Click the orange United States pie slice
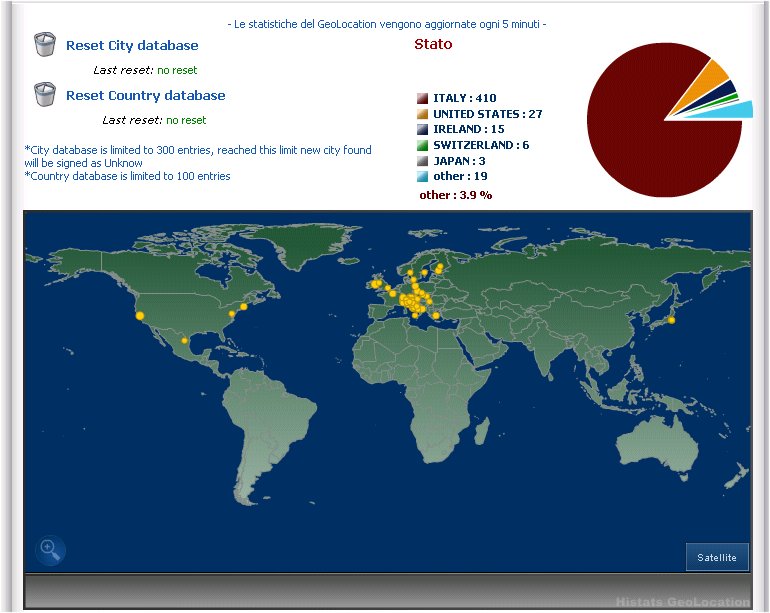 coord(707,82)
